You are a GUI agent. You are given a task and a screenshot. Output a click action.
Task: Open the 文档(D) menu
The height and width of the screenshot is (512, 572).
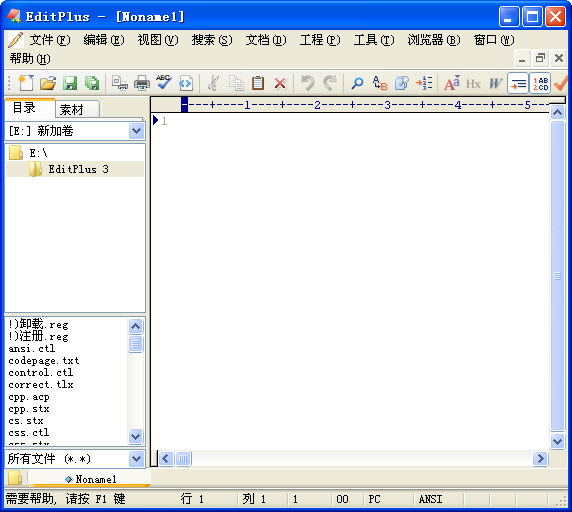266,40
